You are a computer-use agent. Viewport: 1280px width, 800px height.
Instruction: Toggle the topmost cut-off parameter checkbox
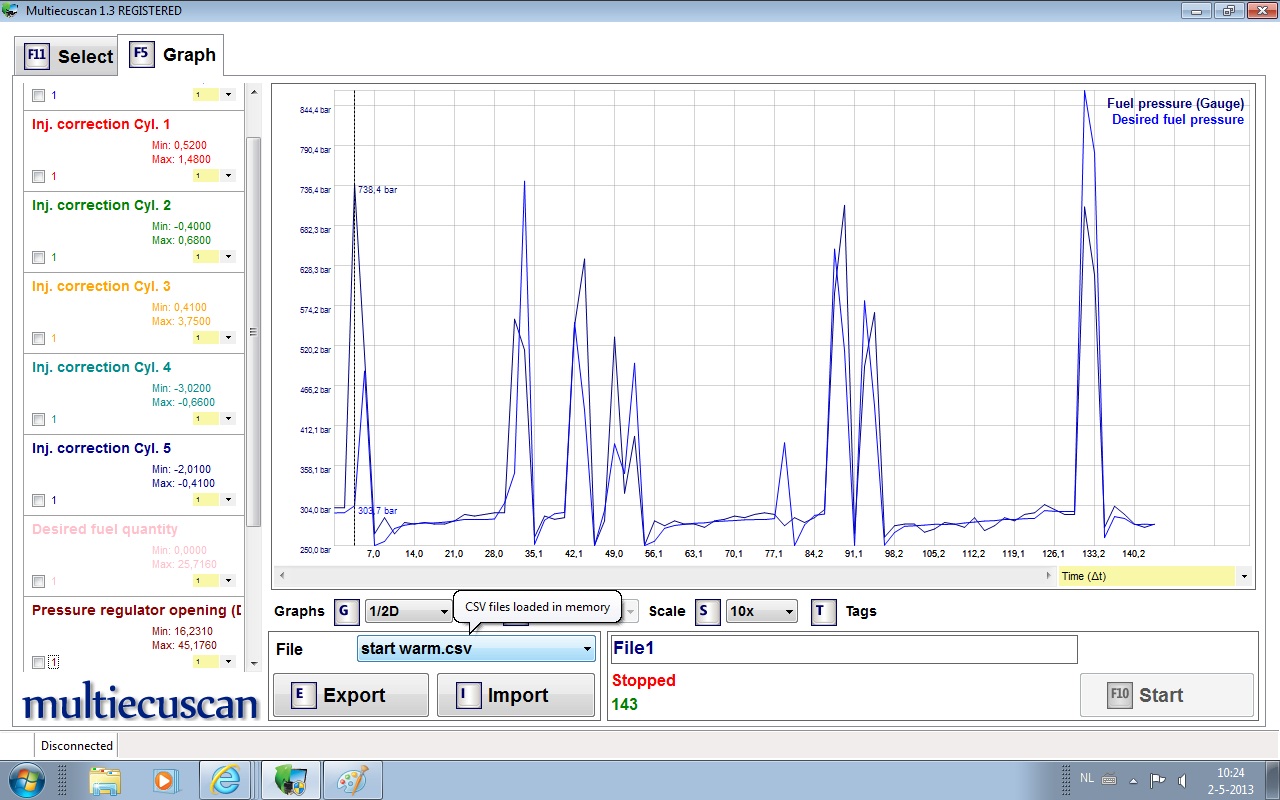[x=38, y=95]
